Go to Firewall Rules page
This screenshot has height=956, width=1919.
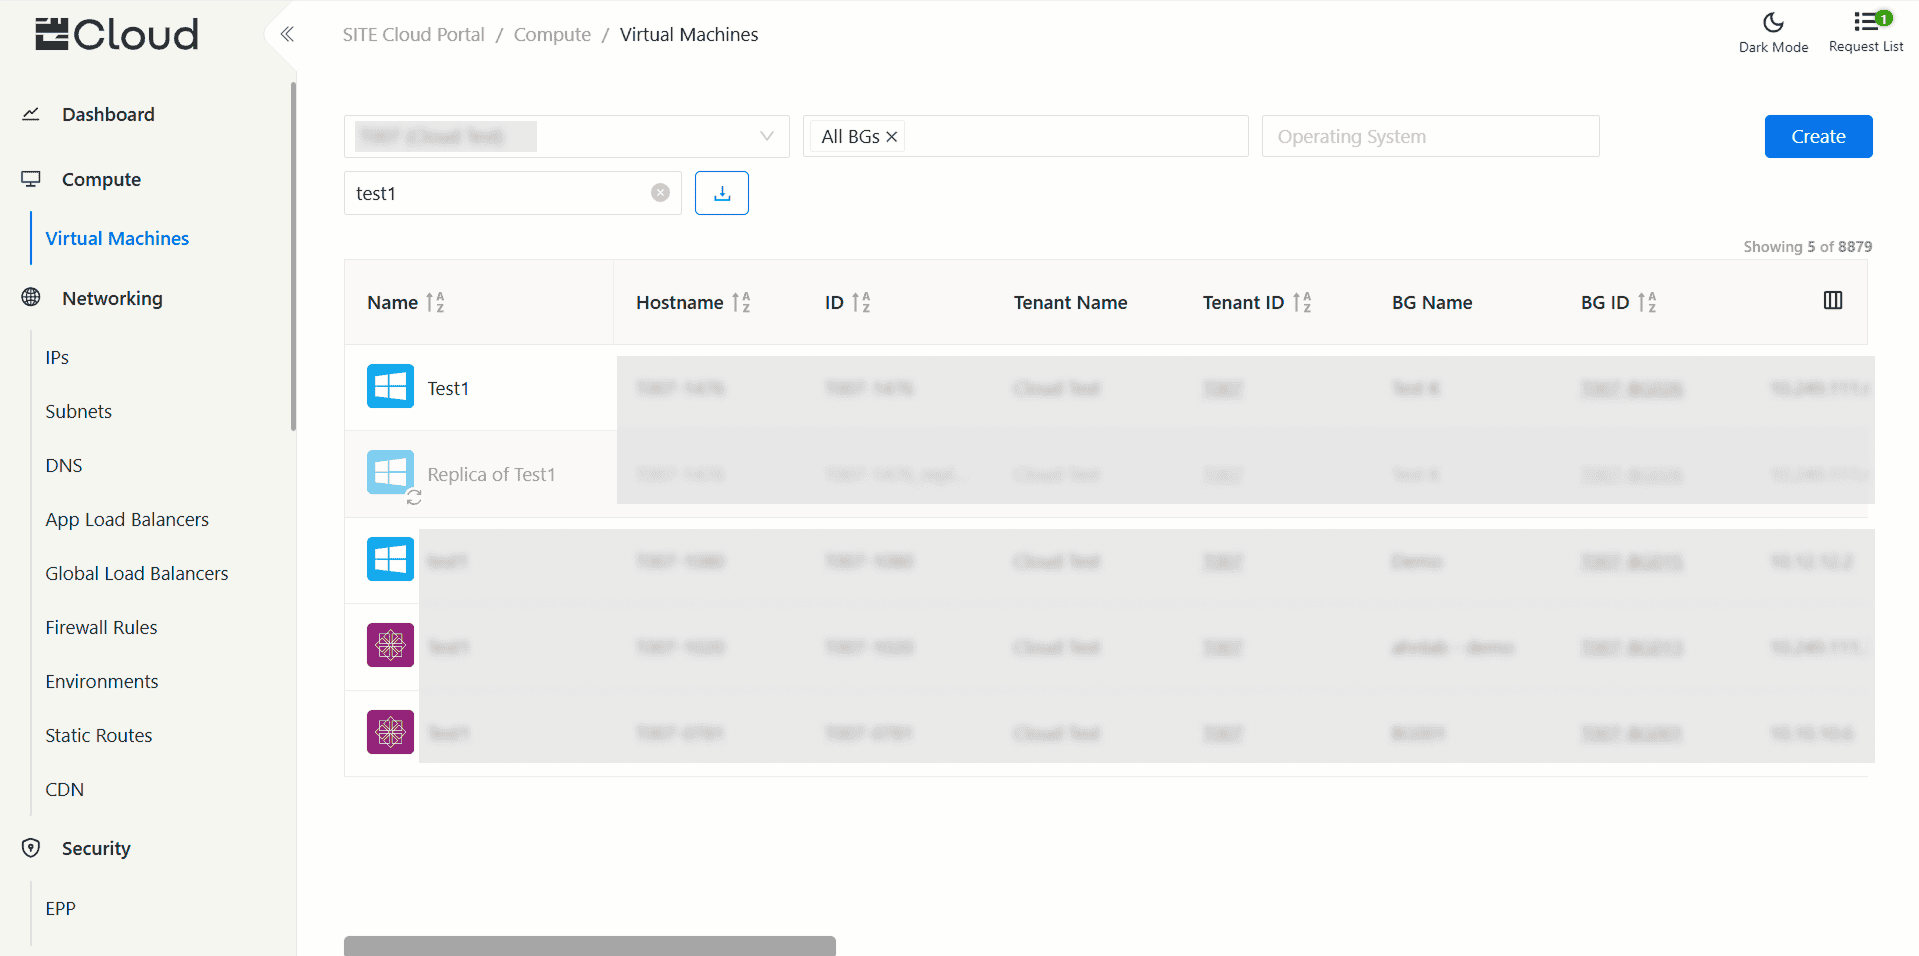point(101,627)
